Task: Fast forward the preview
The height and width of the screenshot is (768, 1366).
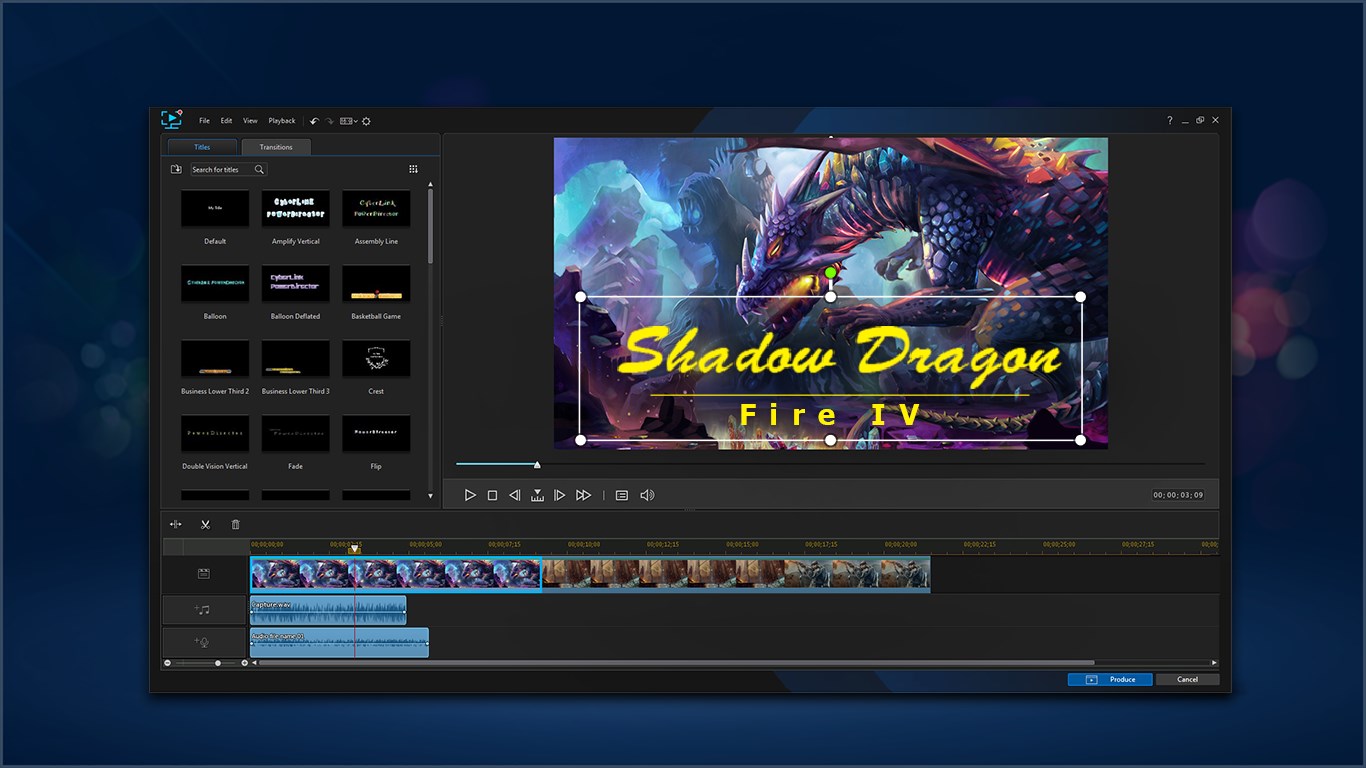Action: [584, 495]
